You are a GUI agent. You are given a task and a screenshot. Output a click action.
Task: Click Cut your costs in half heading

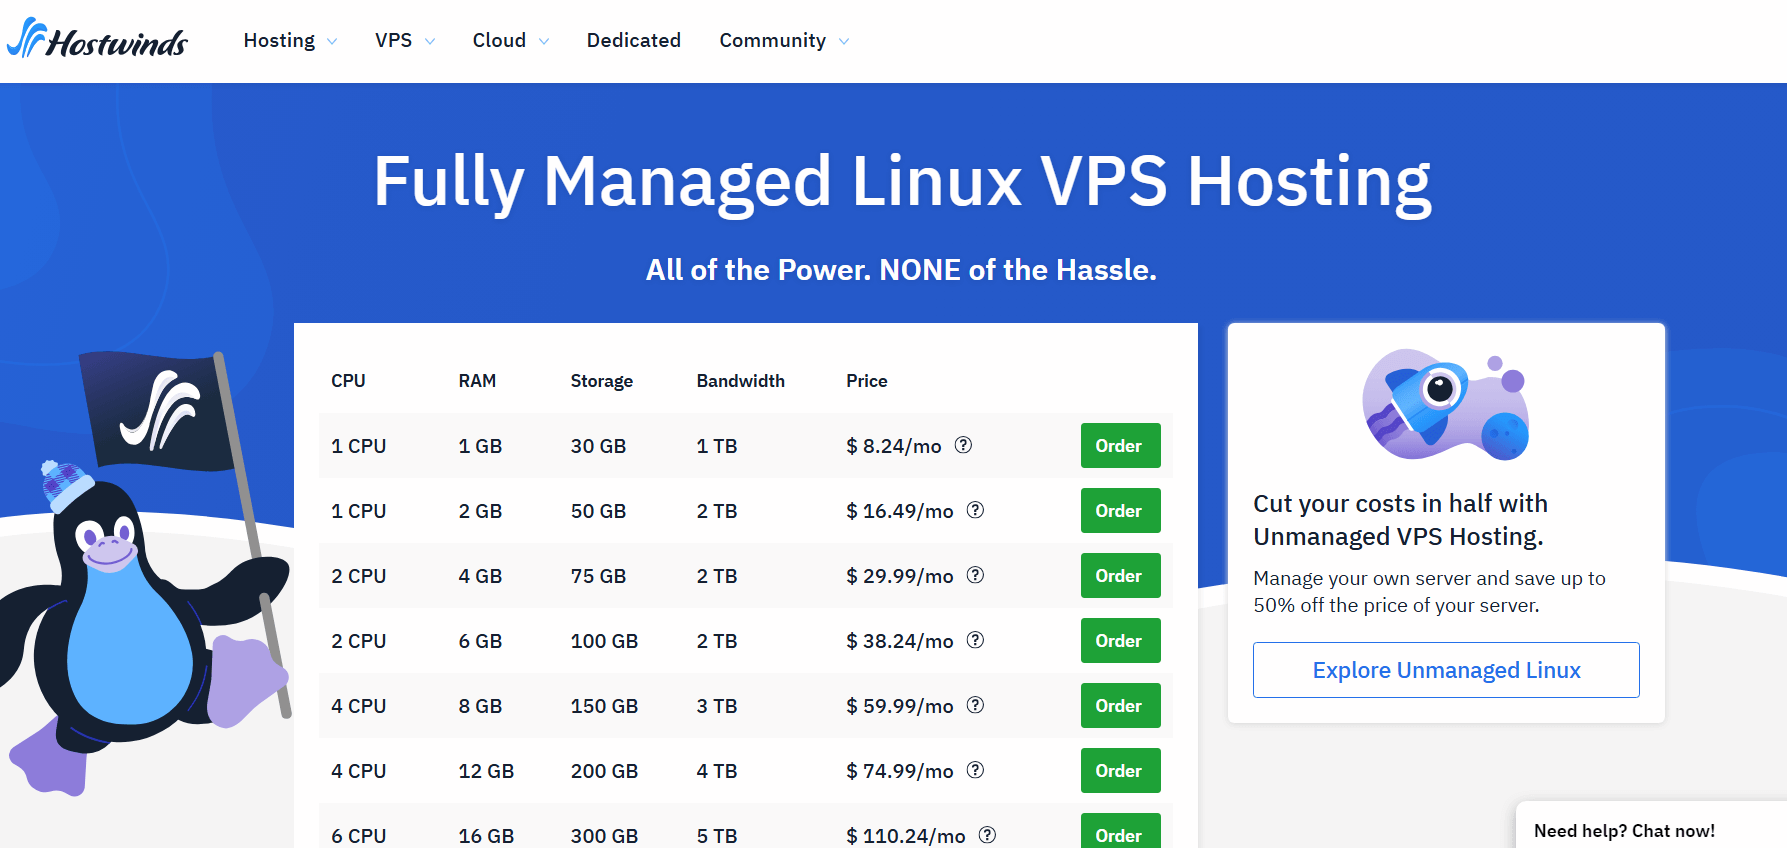coord(1401,520)
